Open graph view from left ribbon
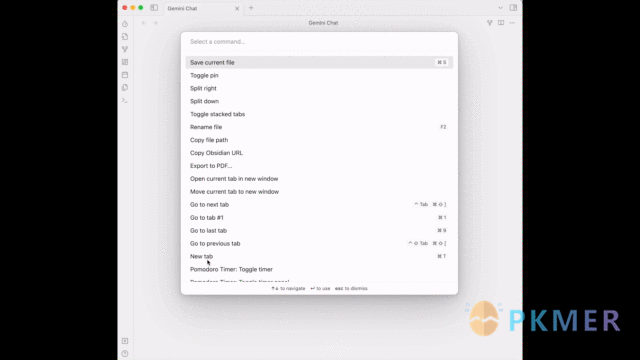Image resolution: width=640 pixels, height=360 pixels. click(x=125, y=49)
